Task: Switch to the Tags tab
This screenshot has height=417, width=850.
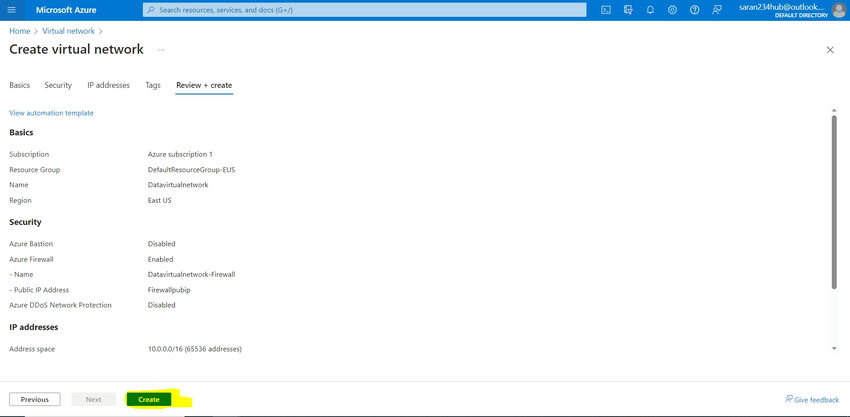Action: click(153, 85)
